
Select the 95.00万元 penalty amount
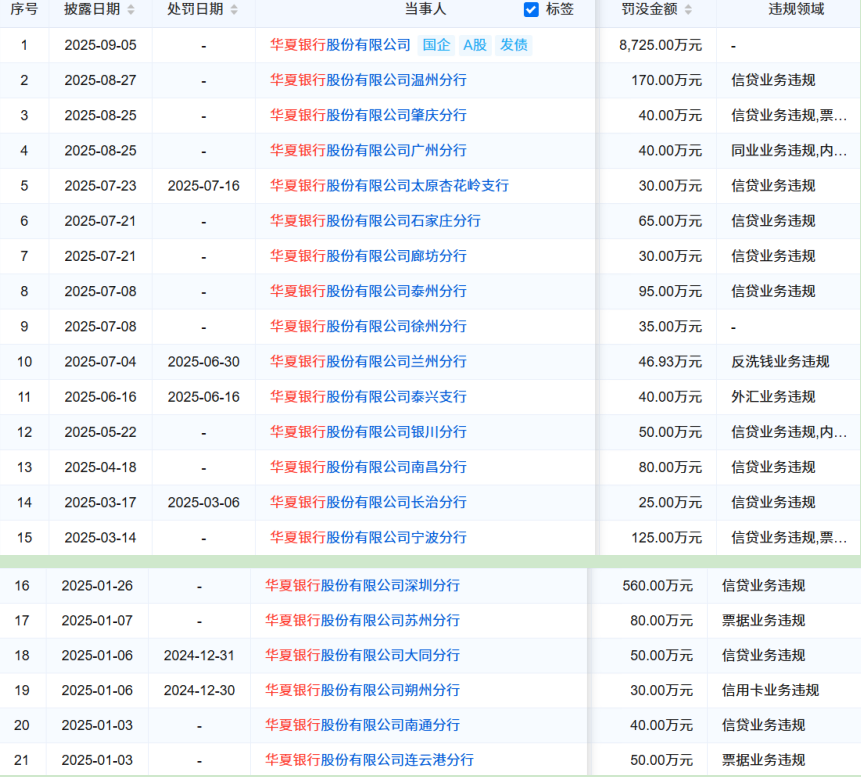[x=670, y=291]
